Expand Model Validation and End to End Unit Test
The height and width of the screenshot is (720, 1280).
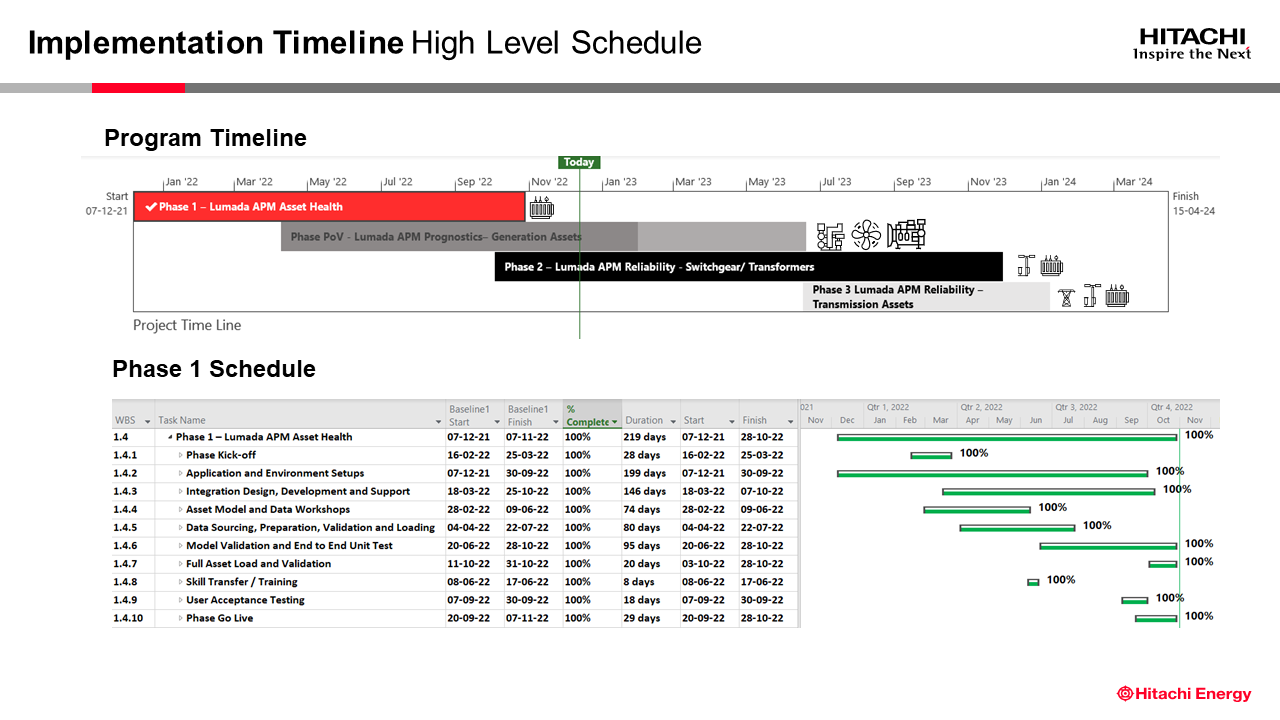click(181, 546)
